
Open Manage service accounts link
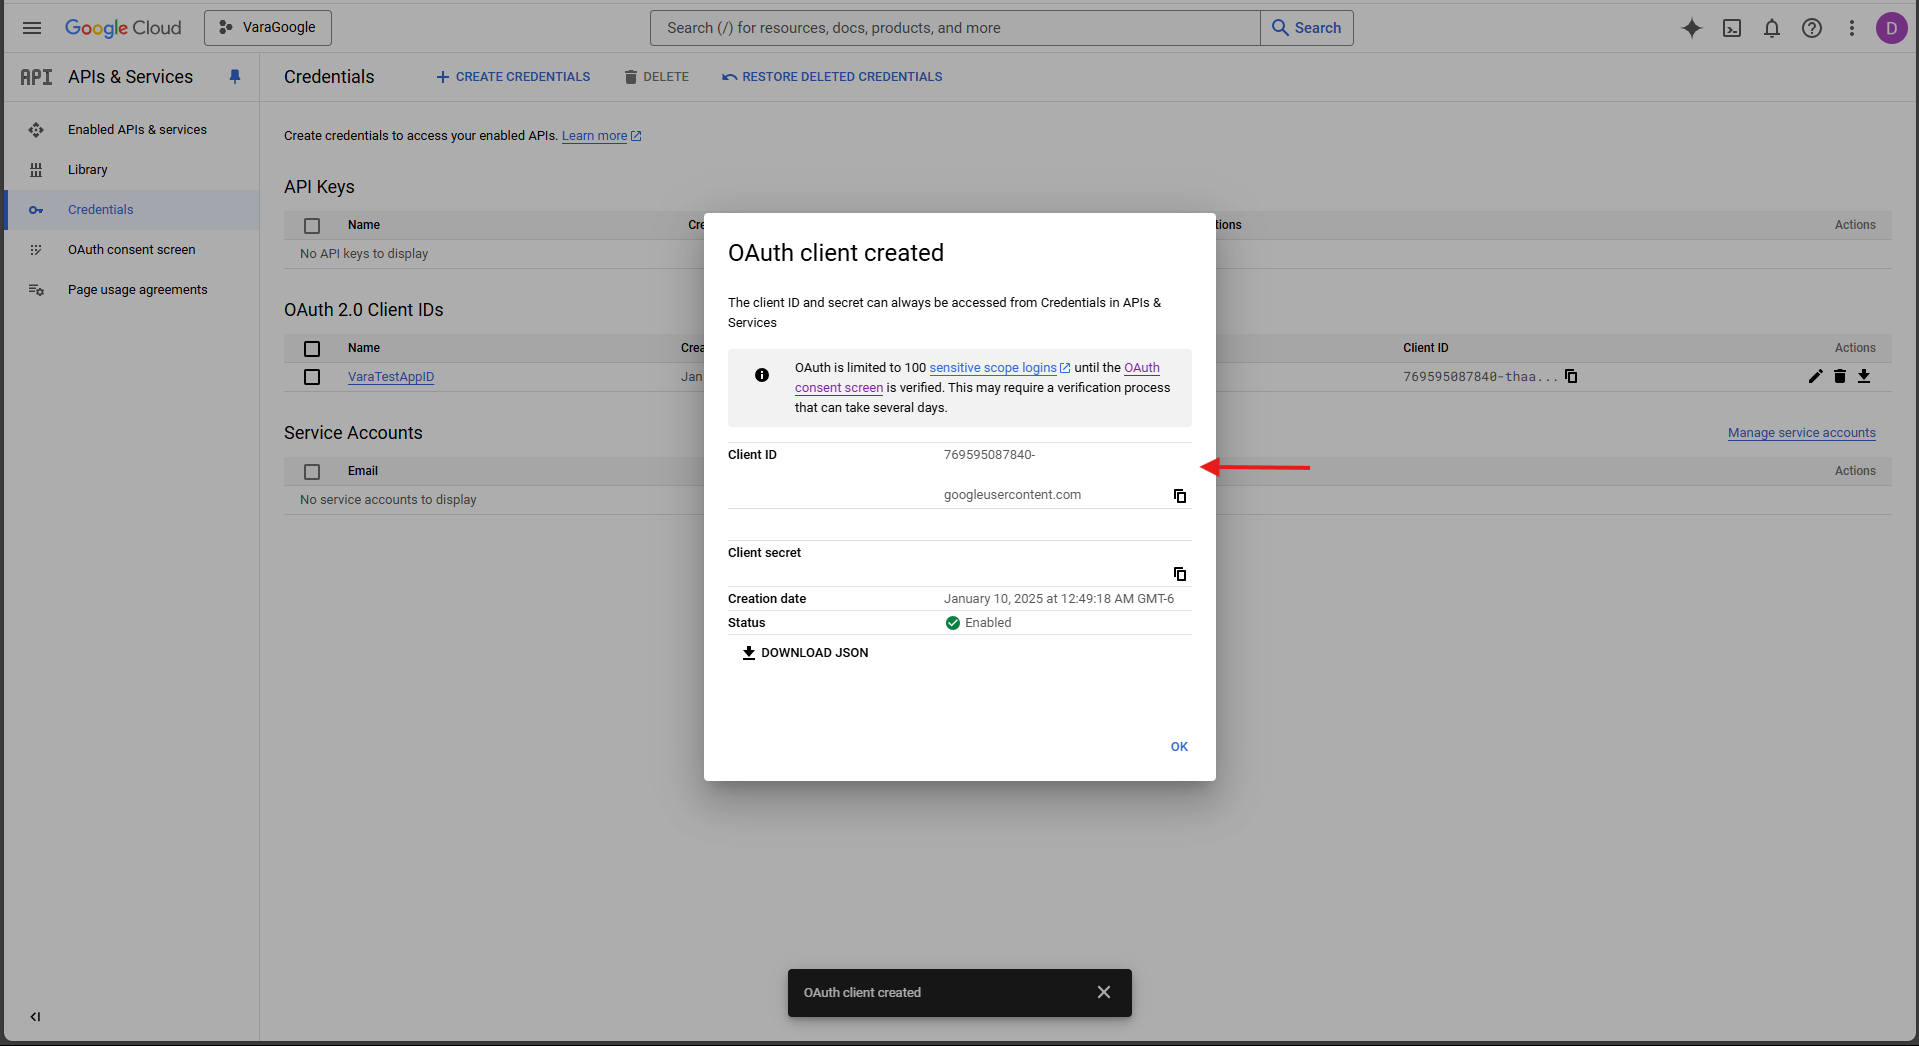click(x=1801, y=433)
